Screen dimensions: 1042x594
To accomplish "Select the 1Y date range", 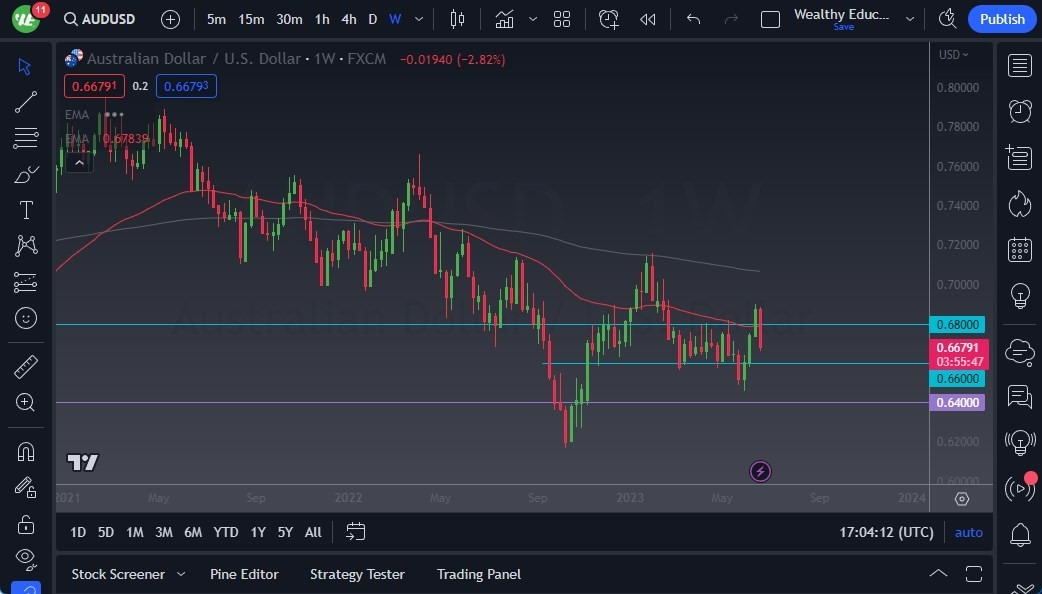I will point(258,532).
